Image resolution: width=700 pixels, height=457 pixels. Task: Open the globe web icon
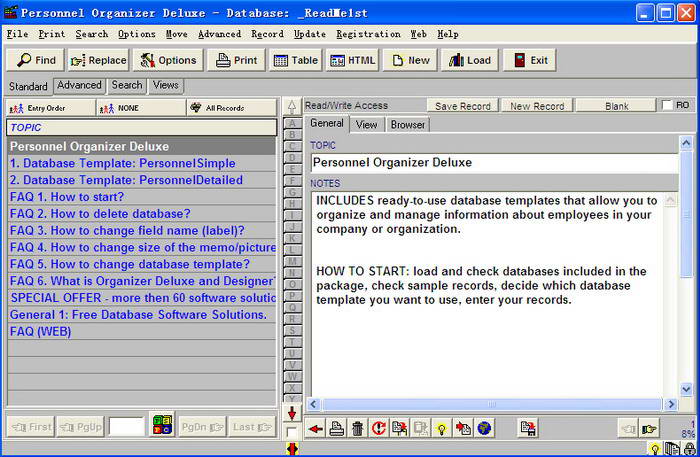484,429
